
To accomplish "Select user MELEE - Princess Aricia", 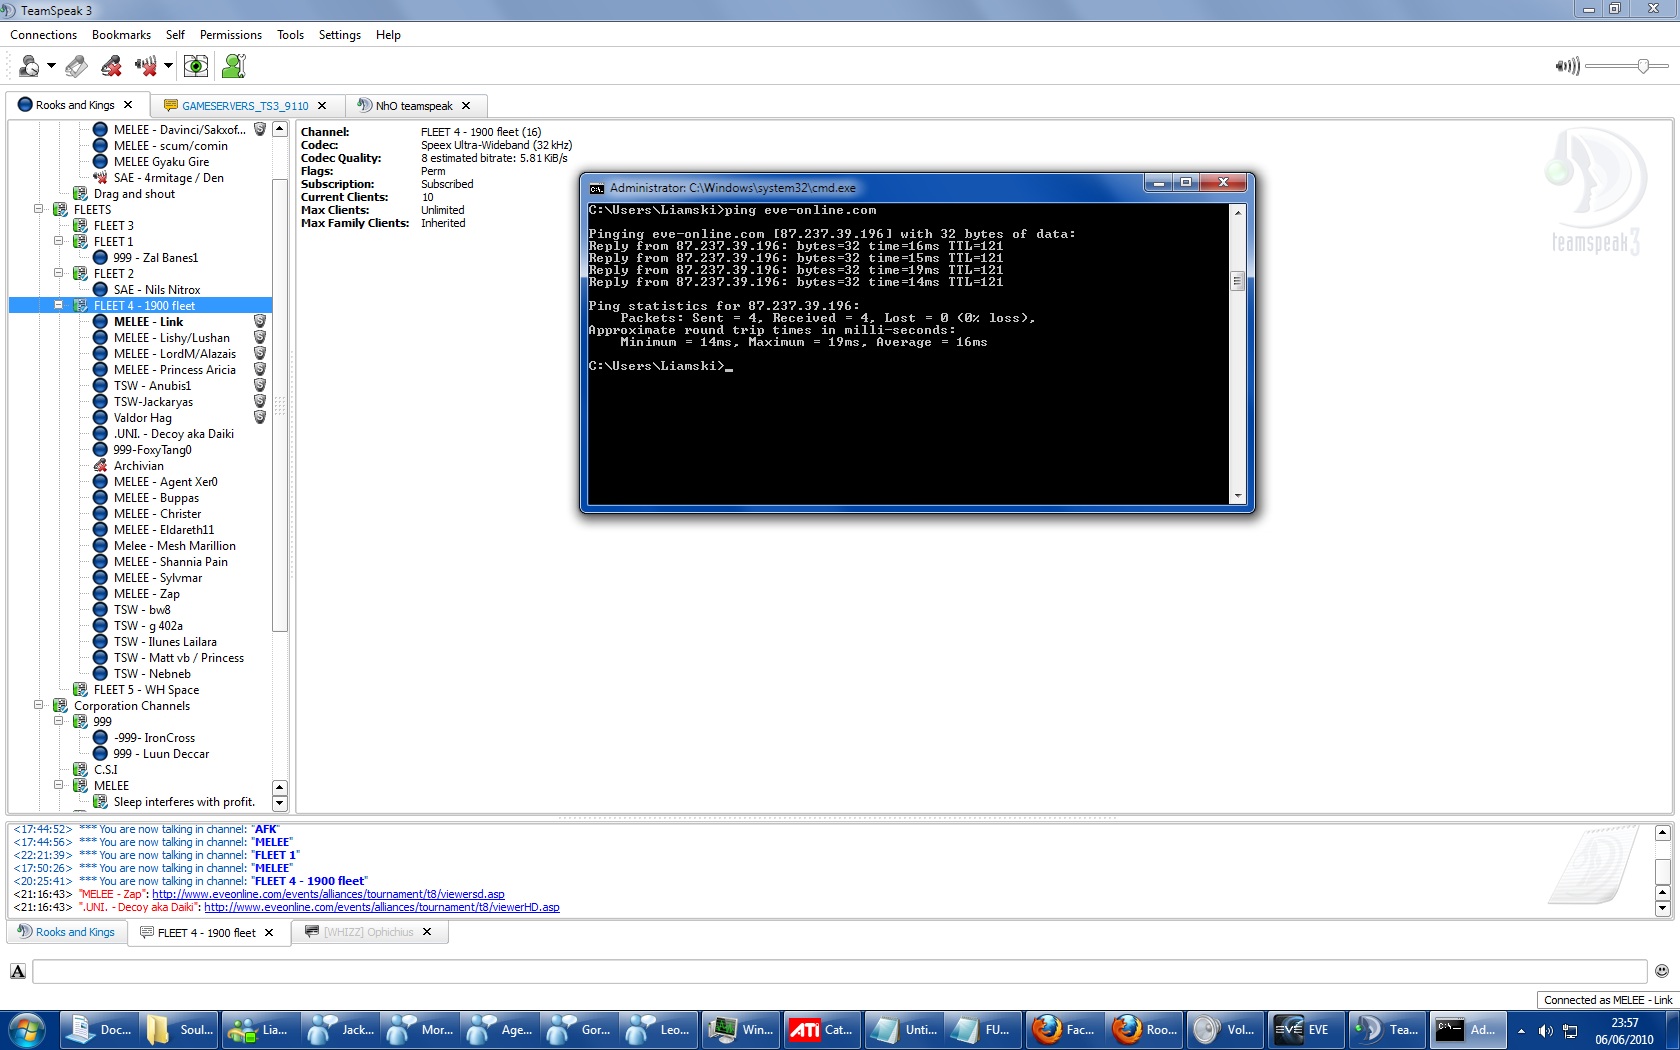I will [x=175, y=370].
